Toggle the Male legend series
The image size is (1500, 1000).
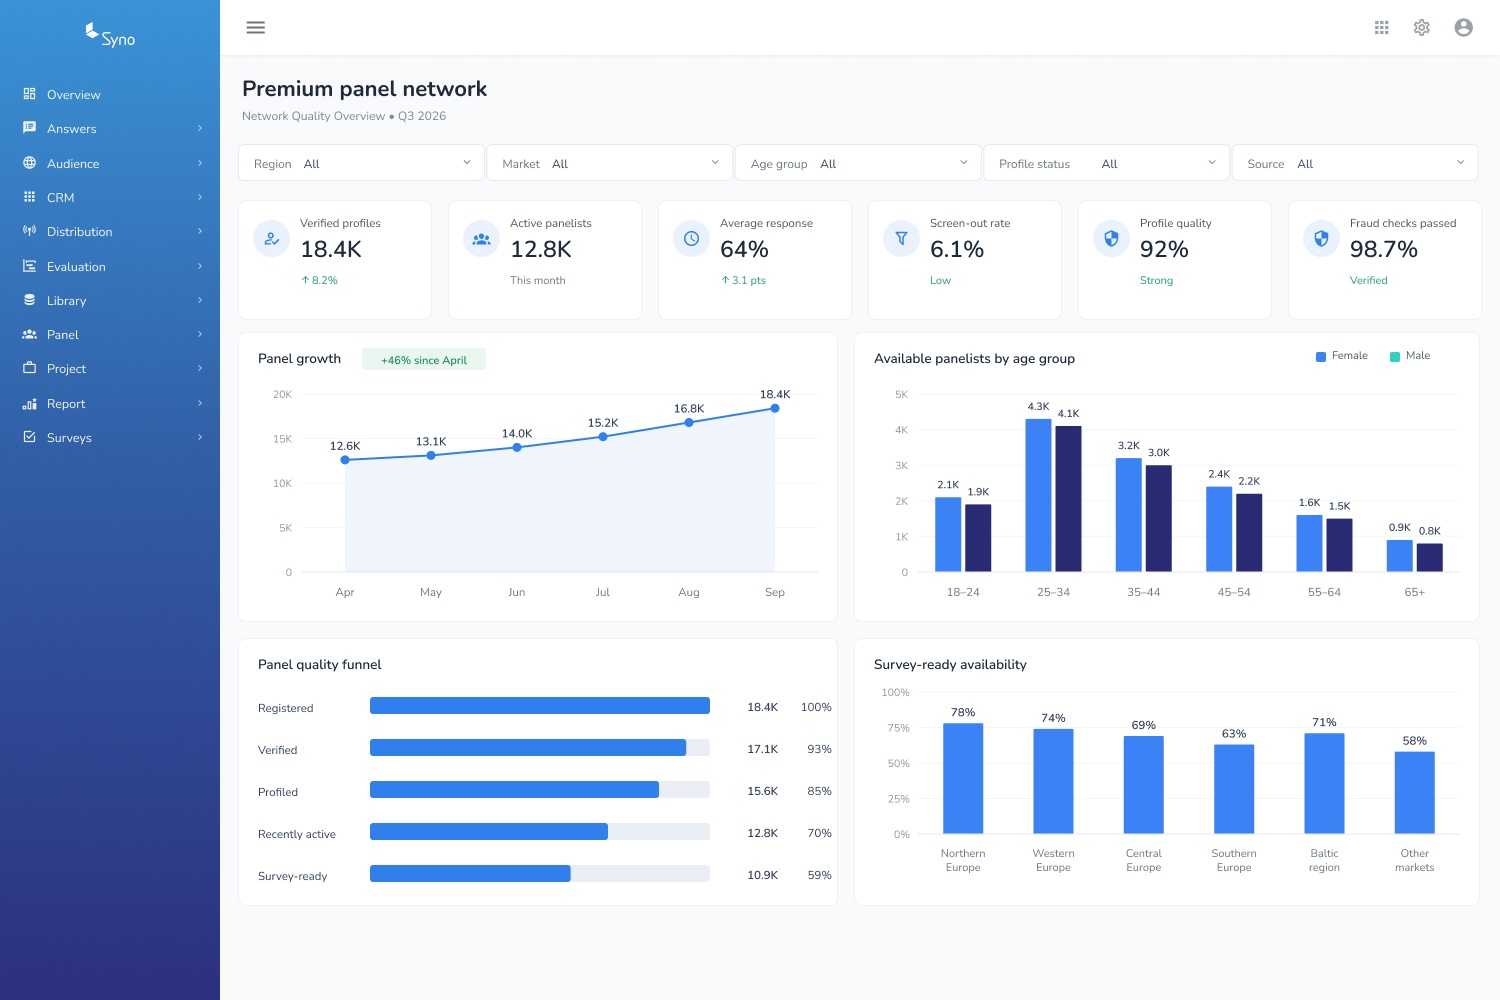(1410, 356)
